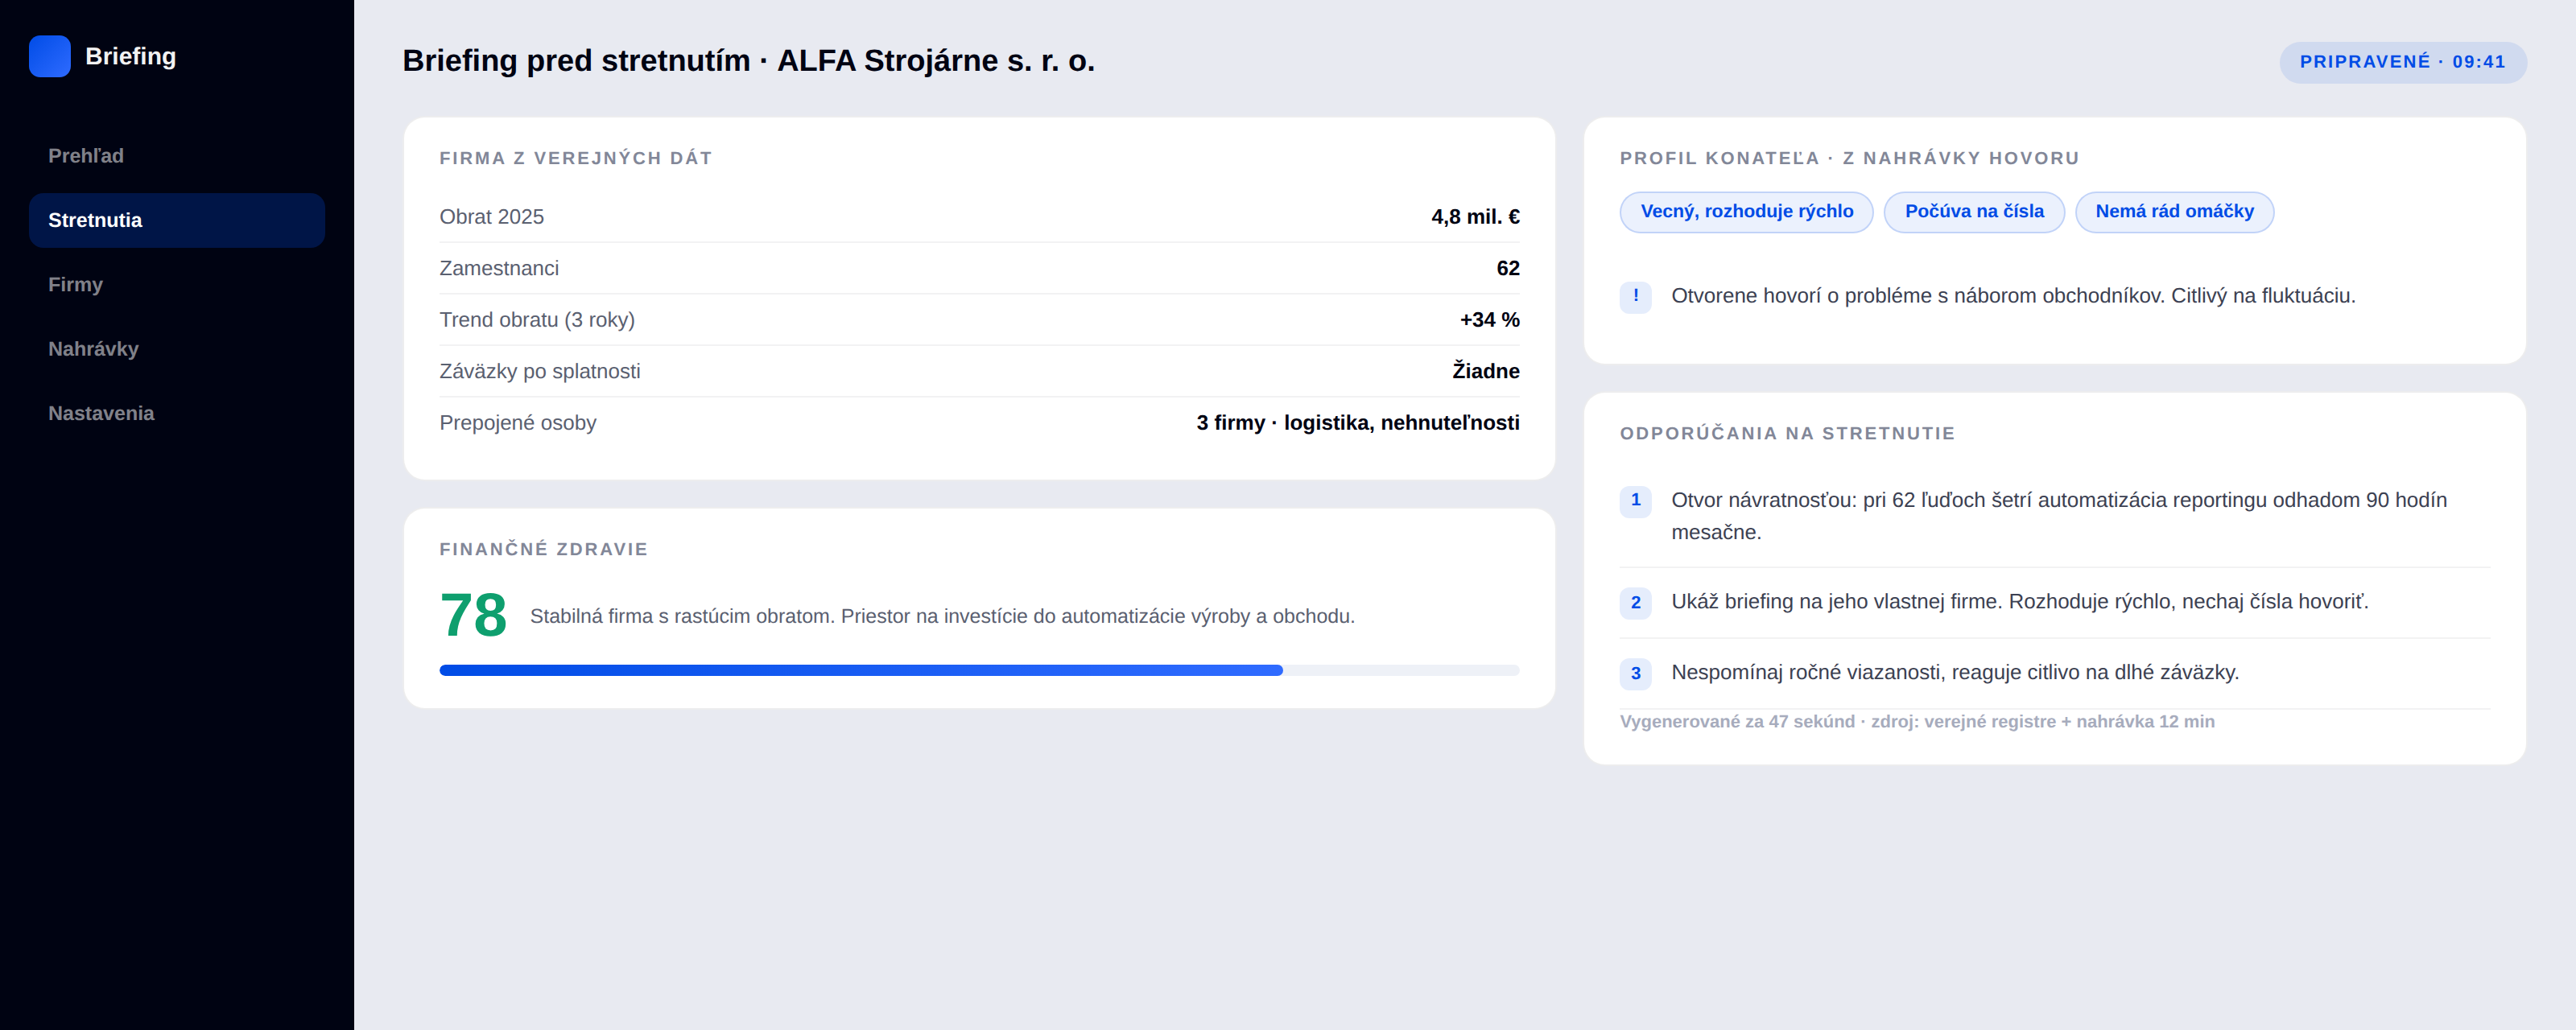Viewport: 2576px width, 1030px height.
Task: Click the financial health progress bar
Action: coord(979,670)
